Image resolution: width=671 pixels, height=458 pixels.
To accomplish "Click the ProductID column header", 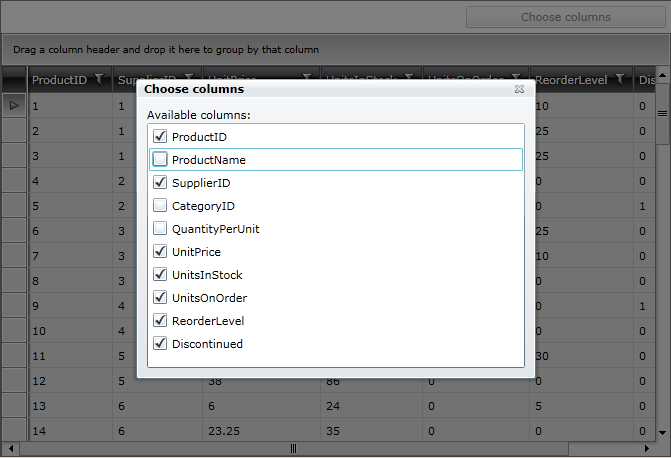I will (59, 80).
